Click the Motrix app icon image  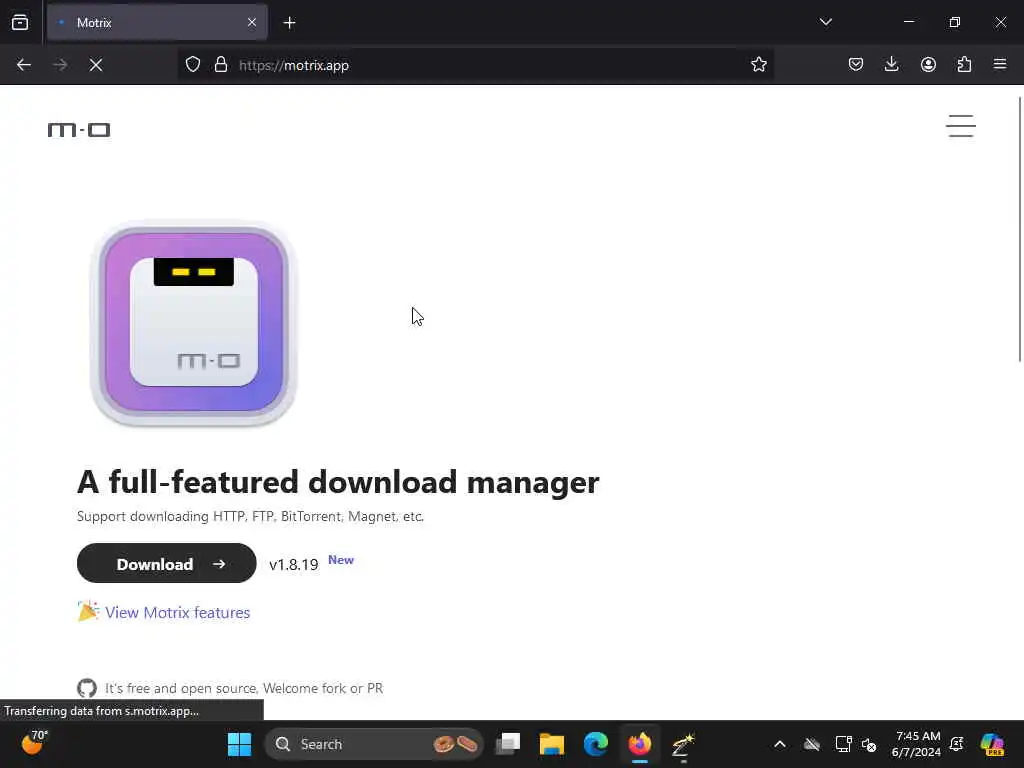(193, 323)
